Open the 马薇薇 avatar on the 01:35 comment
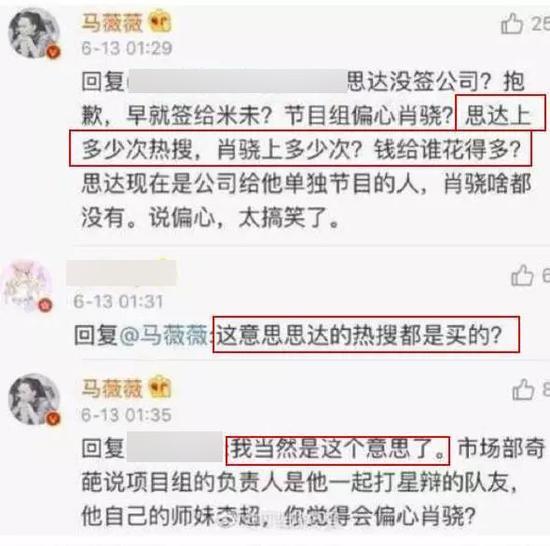The width and height of the screenshot is (550, 546). (34, 399)
